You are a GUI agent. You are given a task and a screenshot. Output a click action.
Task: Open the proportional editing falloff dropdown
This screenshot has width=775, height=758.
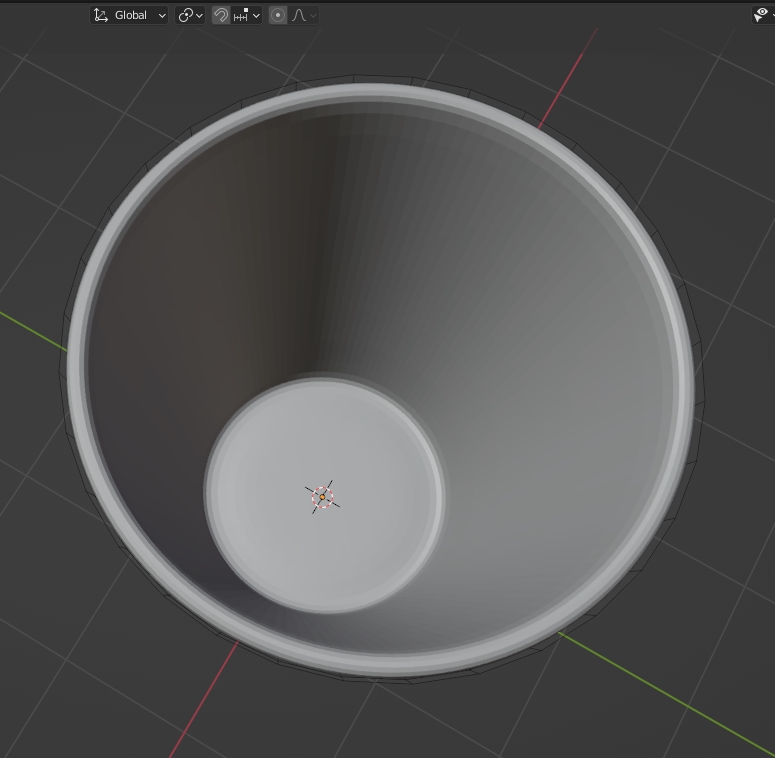[x=303, y=15]
